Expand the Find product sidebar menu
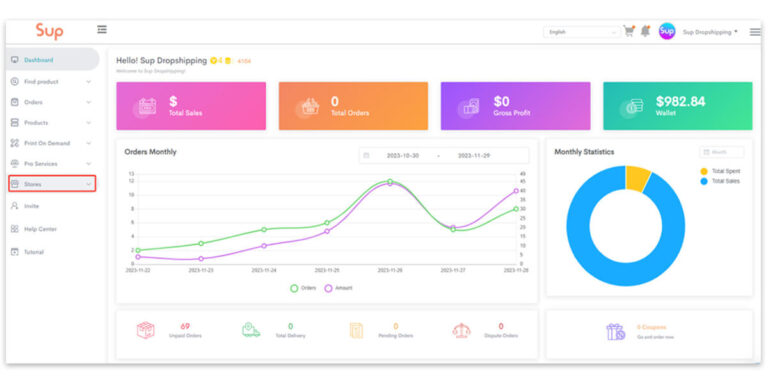 [51, 82]
